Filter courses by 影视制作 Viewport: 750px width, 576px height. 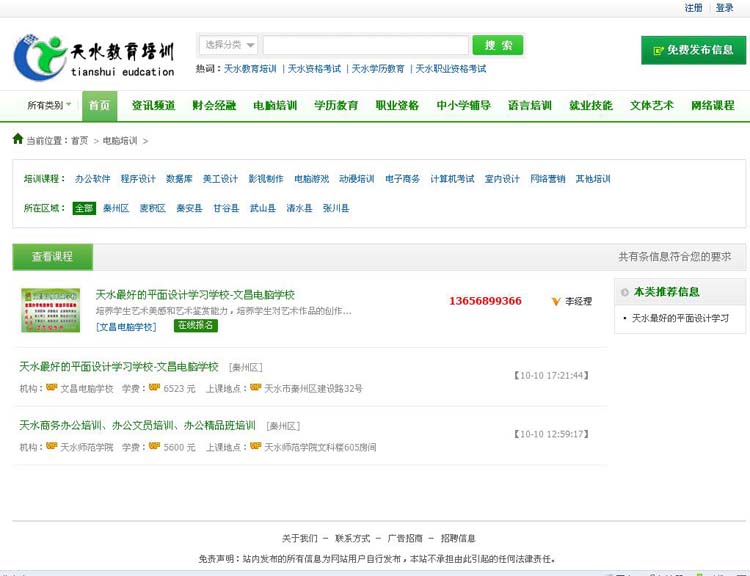pyautogui.click(x=265, y=179)
